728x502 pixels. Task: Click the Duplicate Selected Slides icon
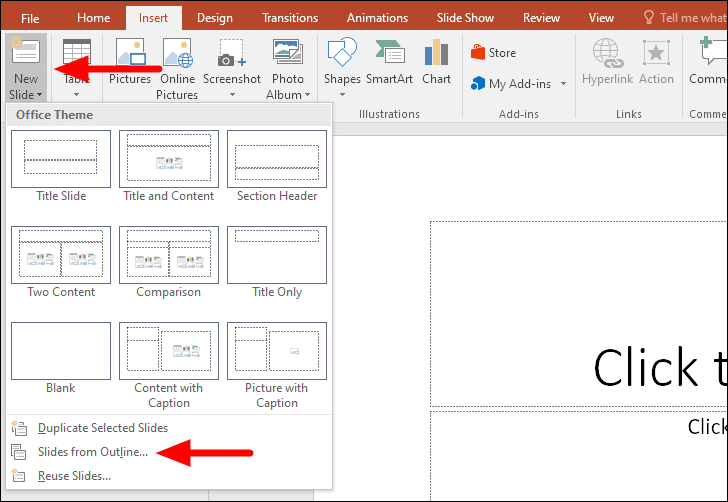click(19, 428)
